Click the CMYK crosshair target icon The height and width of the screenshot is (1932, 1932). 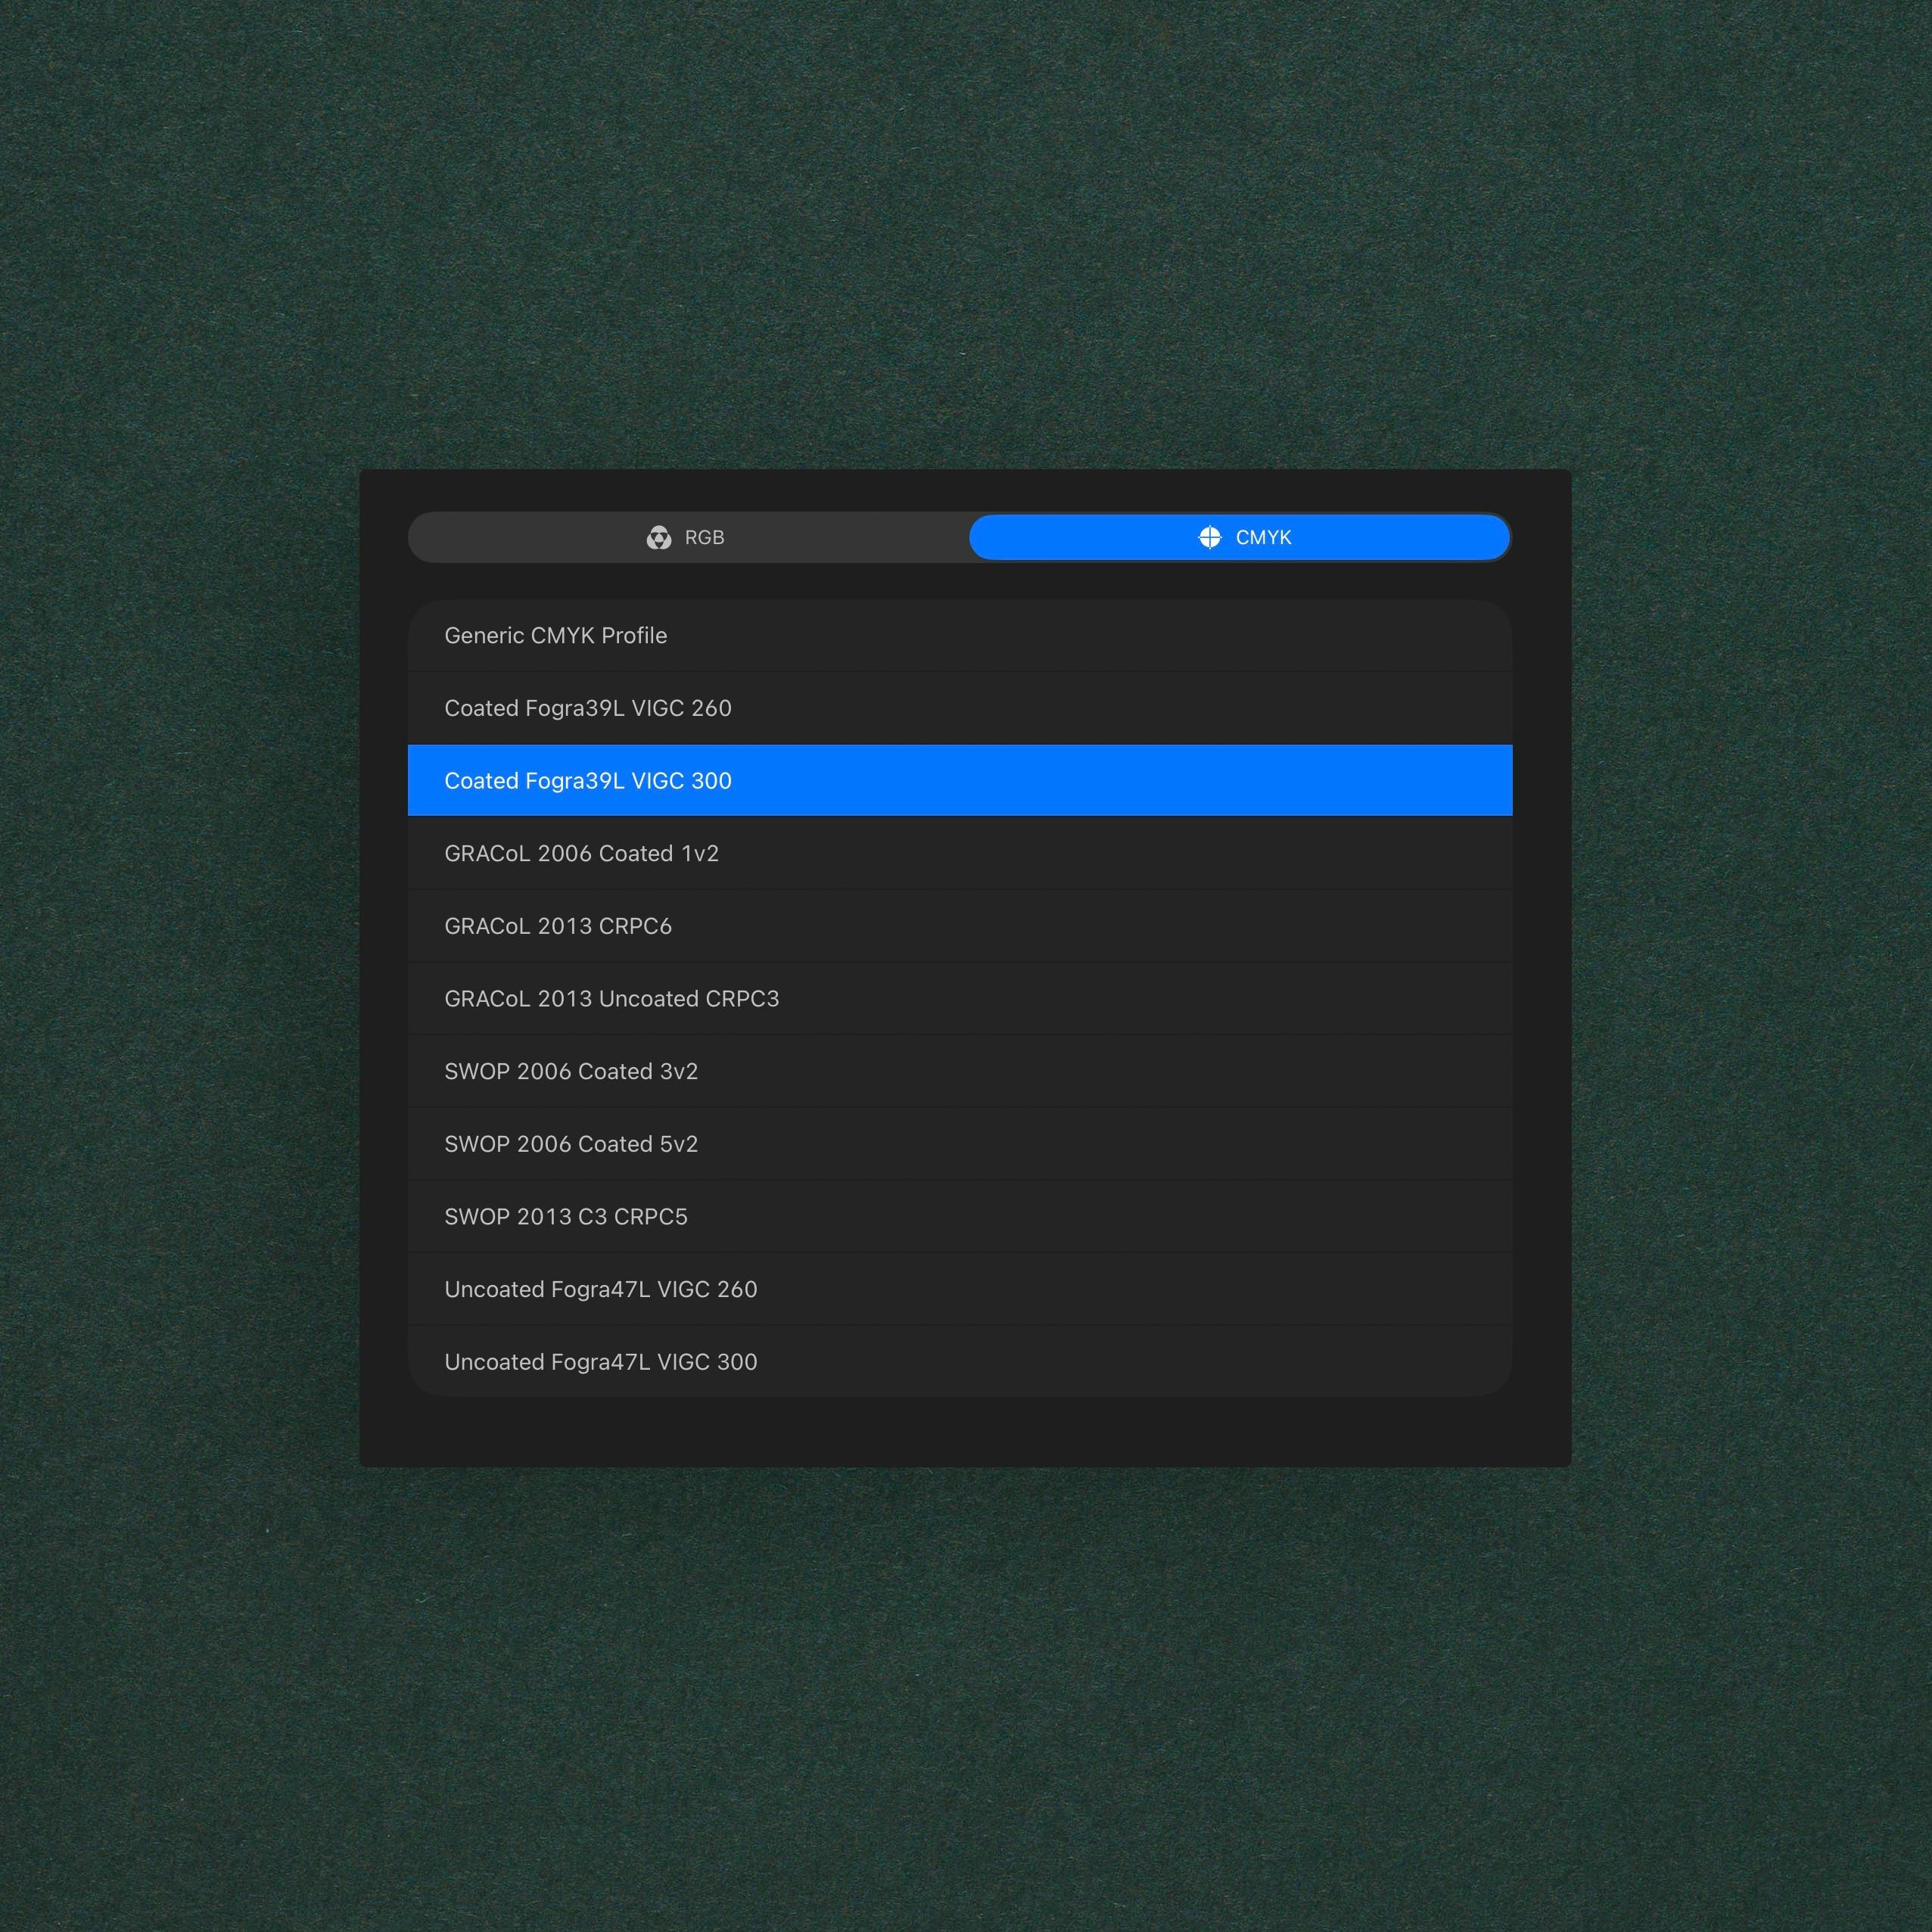pos(1209,537)
